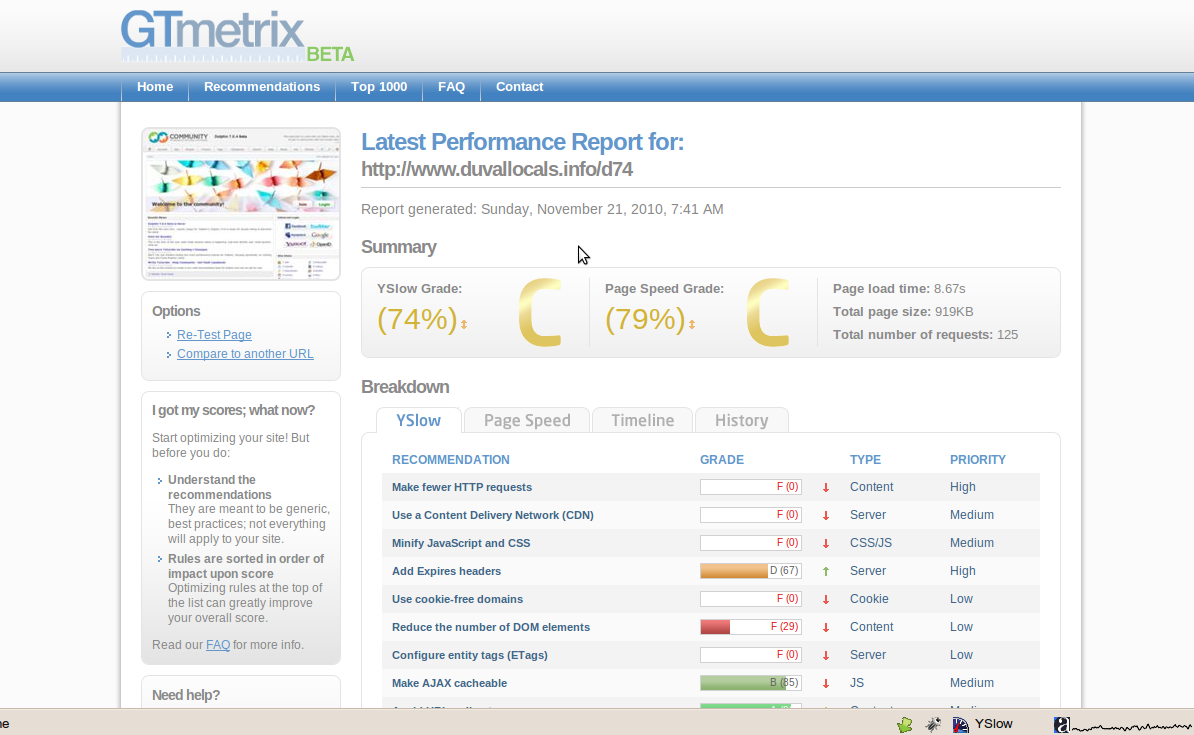Click red down arrow in Make fewer HTTP requests row
1194x735 pixels.
tap(826, 488)
